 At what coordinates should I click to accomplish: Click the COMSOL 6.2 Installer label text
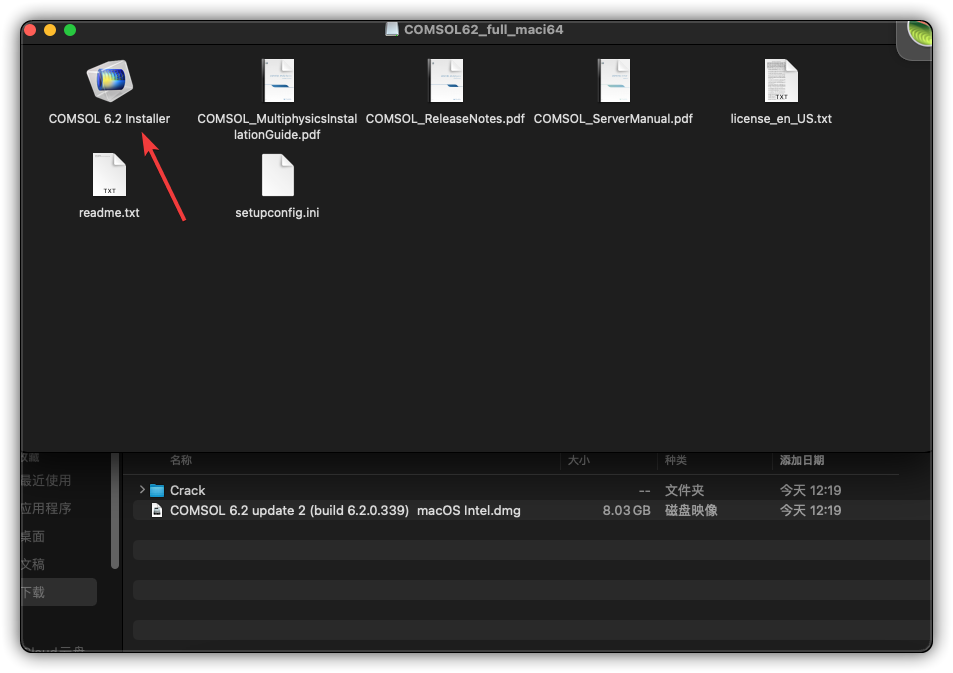[109, 119]
